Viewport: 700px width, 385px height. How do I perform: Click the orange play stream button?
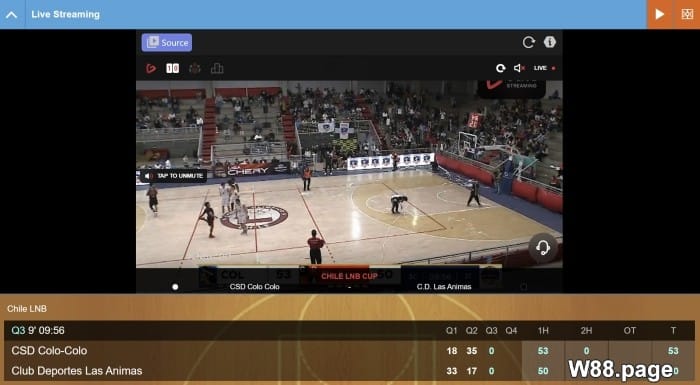(659, 14)
